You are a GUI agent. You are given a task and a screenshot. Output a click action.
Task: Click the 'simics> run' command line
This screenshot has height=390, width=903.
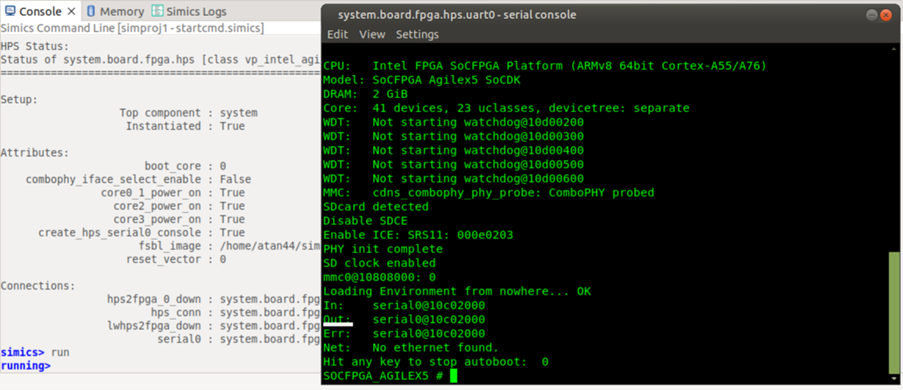click(x=35, y=352)
